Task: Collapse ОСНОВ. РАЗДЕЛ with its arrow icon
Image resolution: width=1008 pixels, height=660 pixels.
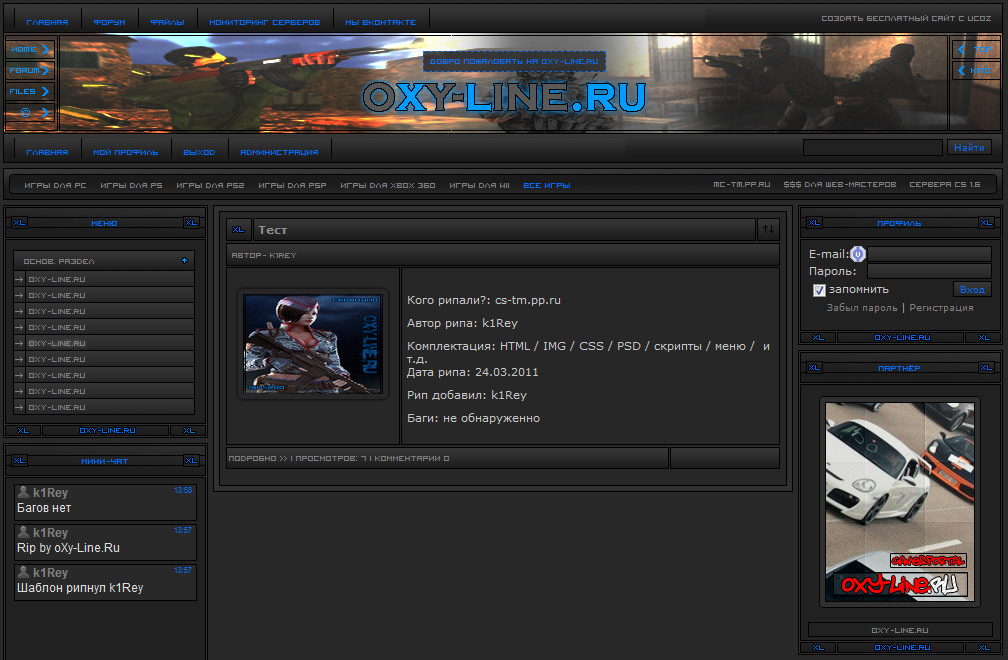Action: tap(184, 261)
